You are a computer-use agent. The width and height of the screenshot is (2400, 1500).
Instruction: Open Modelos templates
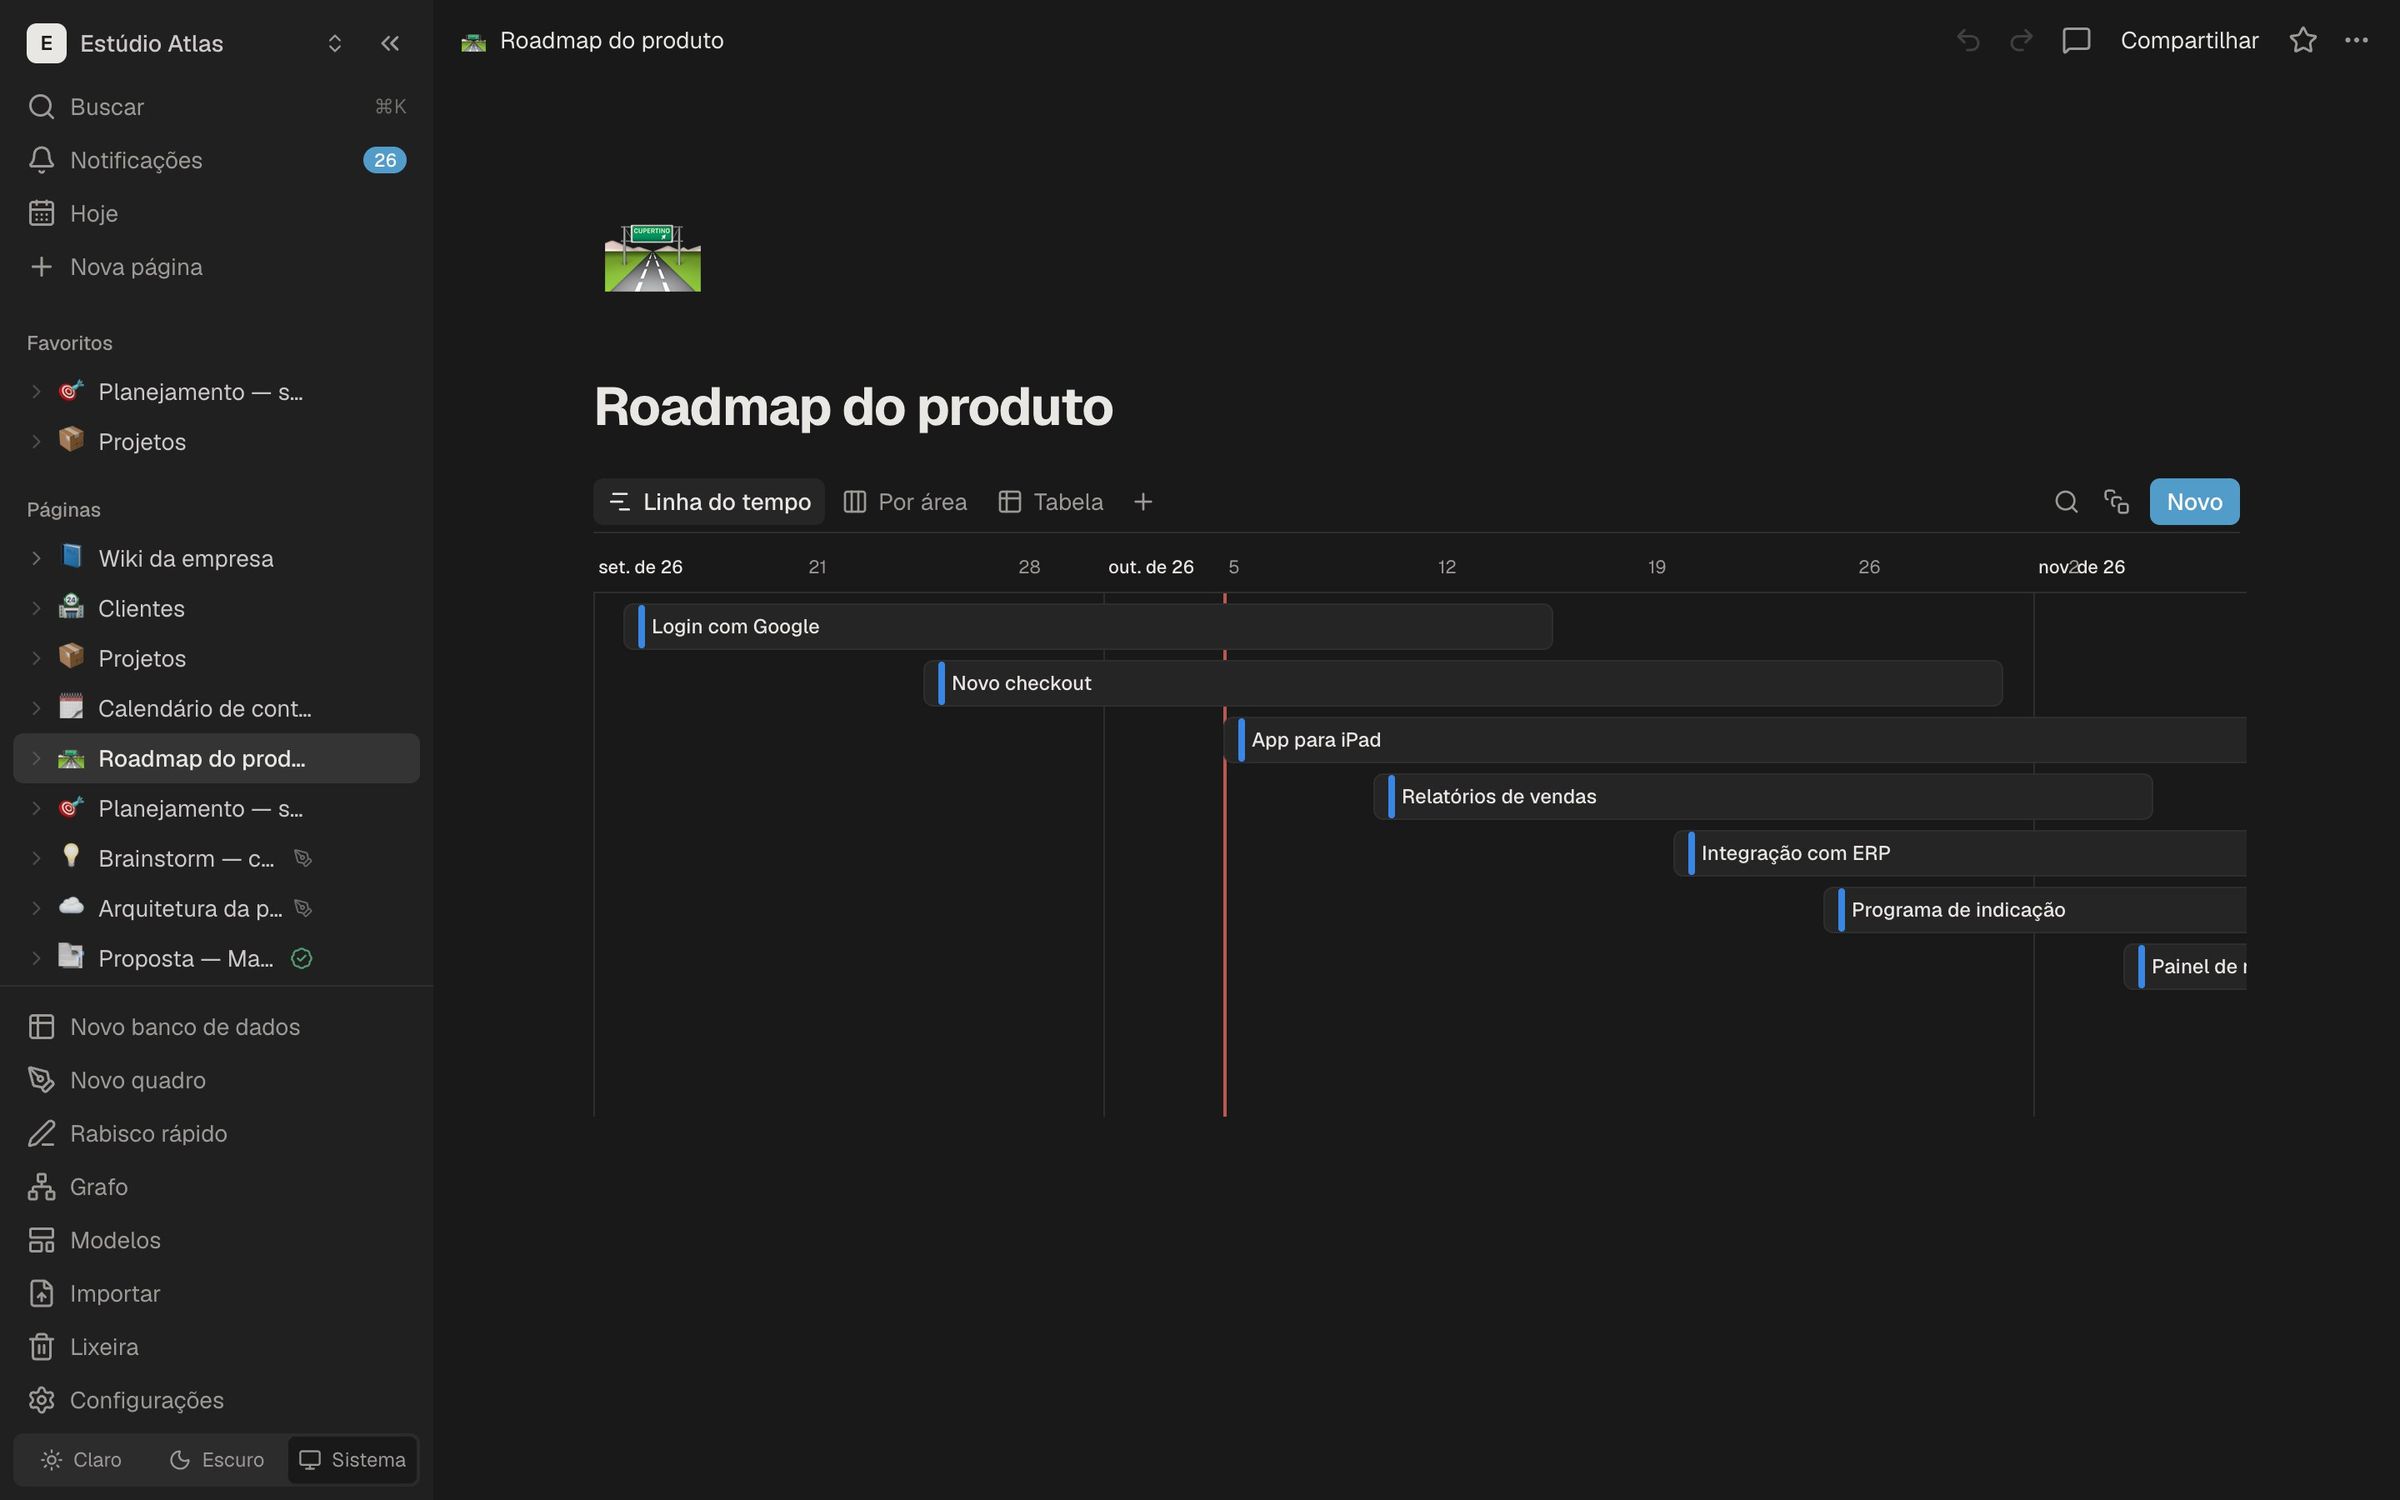[216, 1240]
